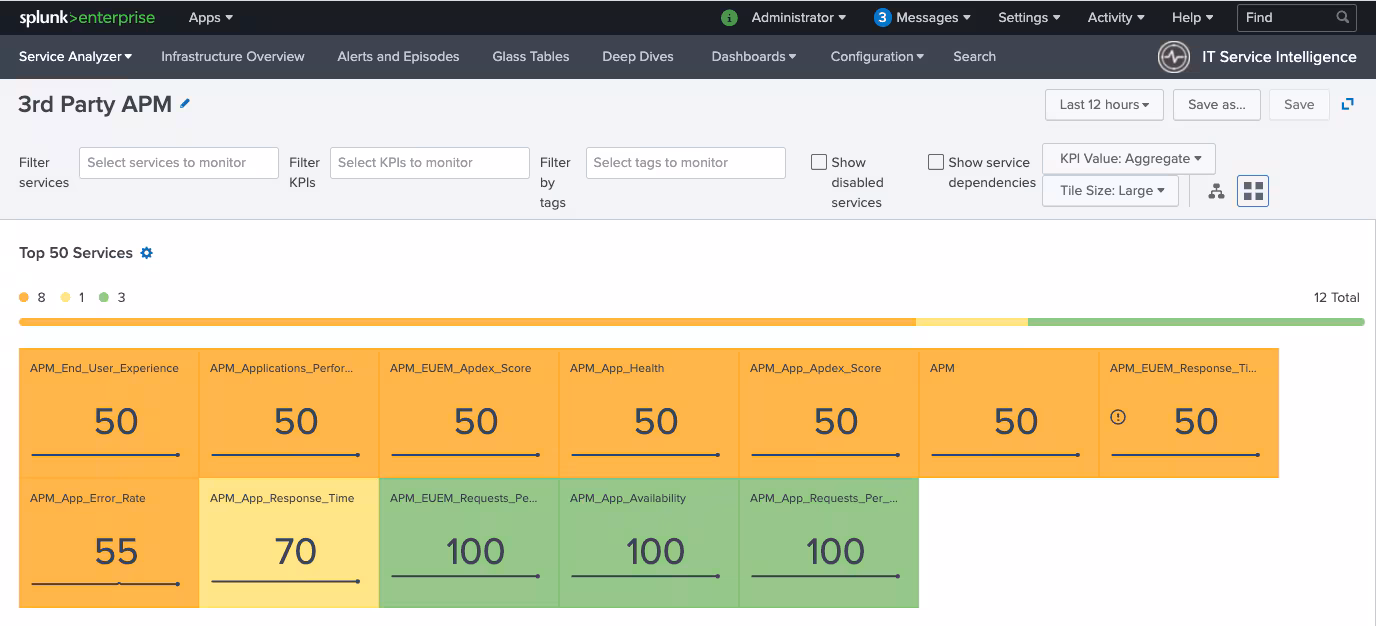
Task: Open the KPI Value: Aggregate dropdown
Action: point(1128,158)
